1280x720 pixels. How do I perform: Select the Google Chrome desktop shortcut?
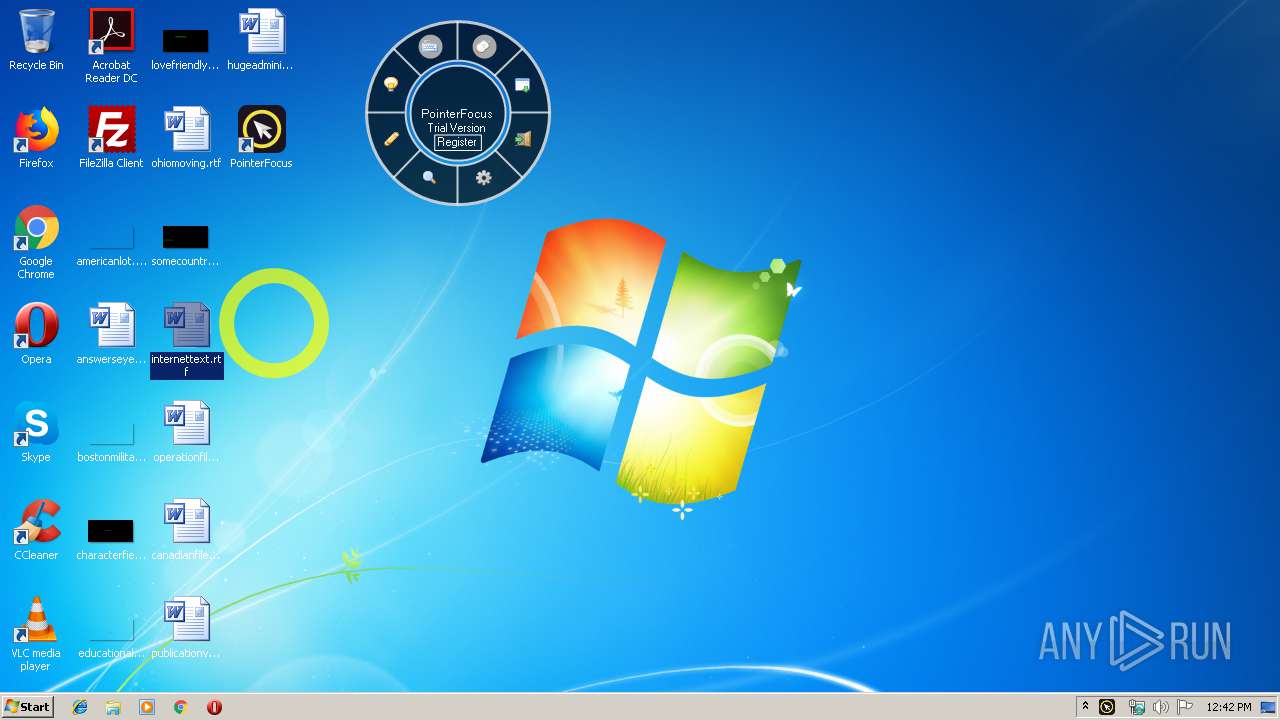click(36, 243)
